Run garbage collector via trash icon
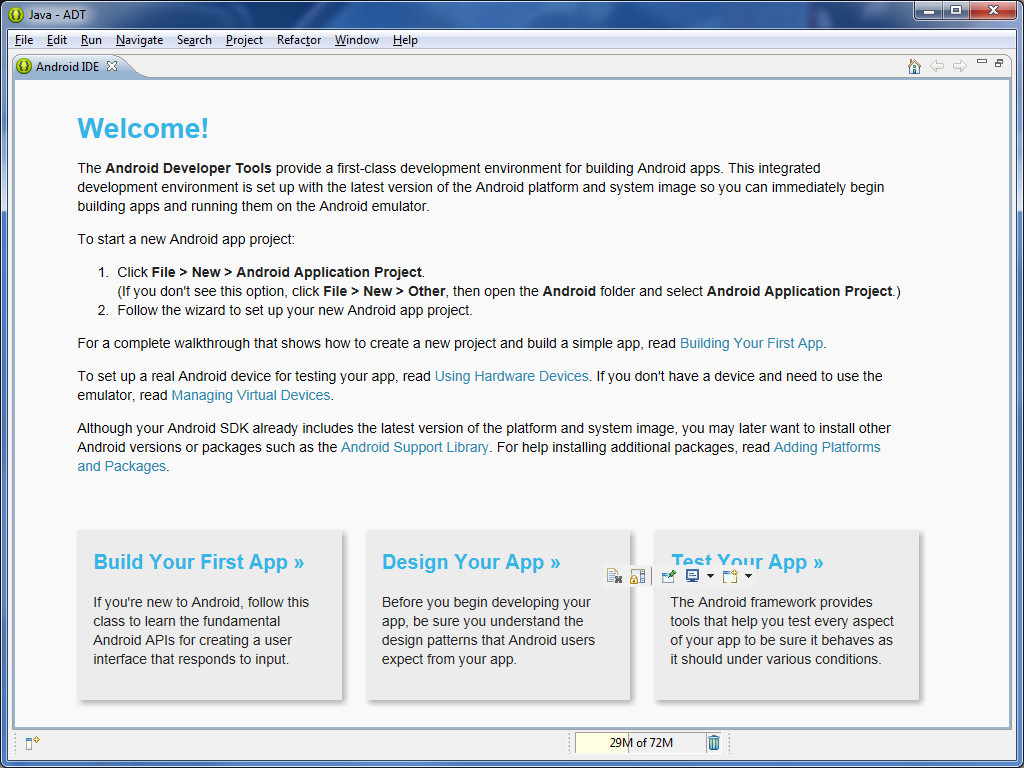The image size is (1024, 768). point(714,743)
